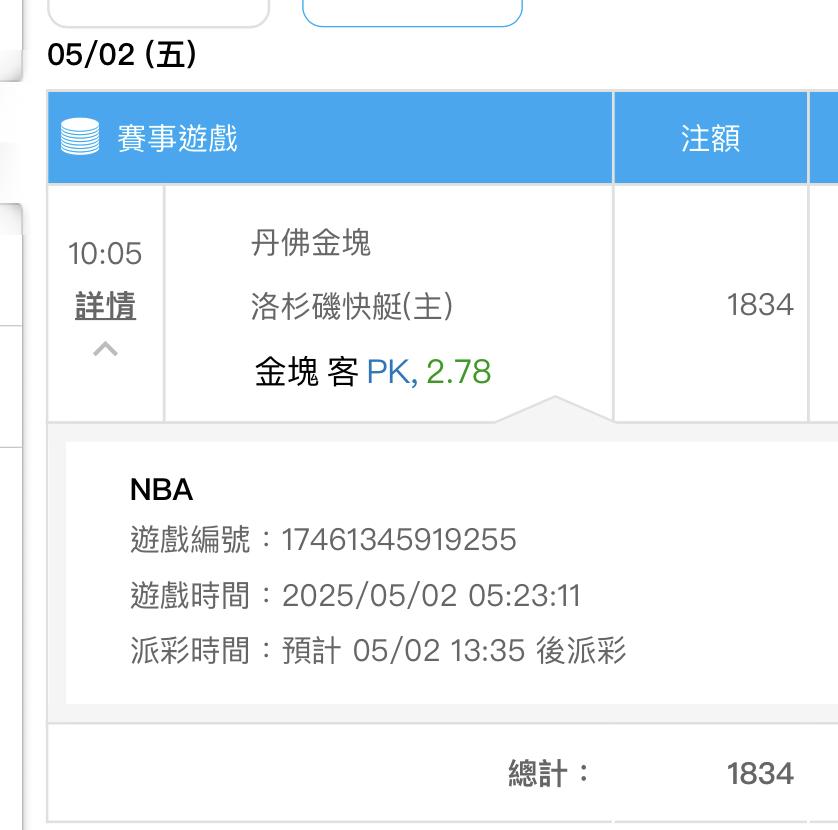Screen dimensions: 838x830
Task: Click the blue-outlined button at top
Action: [x=412, y=12]
